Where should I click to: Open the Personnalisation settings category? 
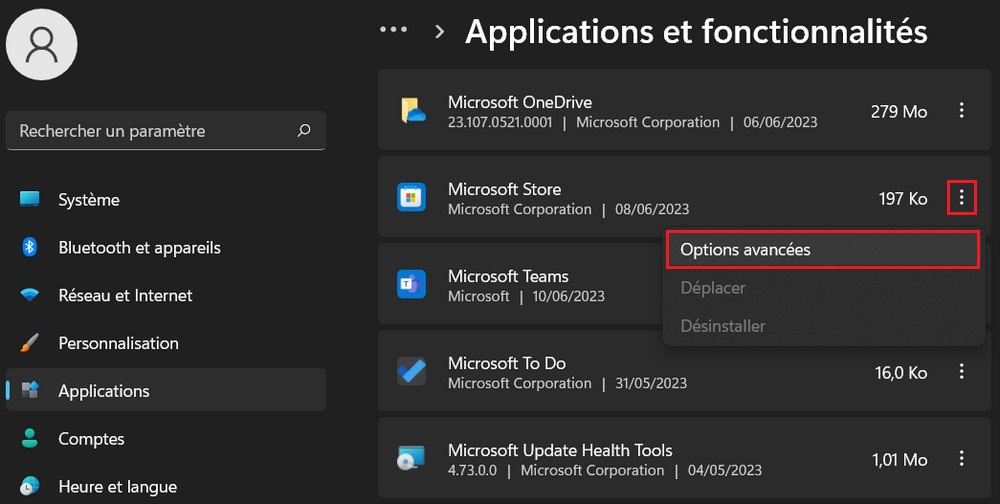(118, 343)
